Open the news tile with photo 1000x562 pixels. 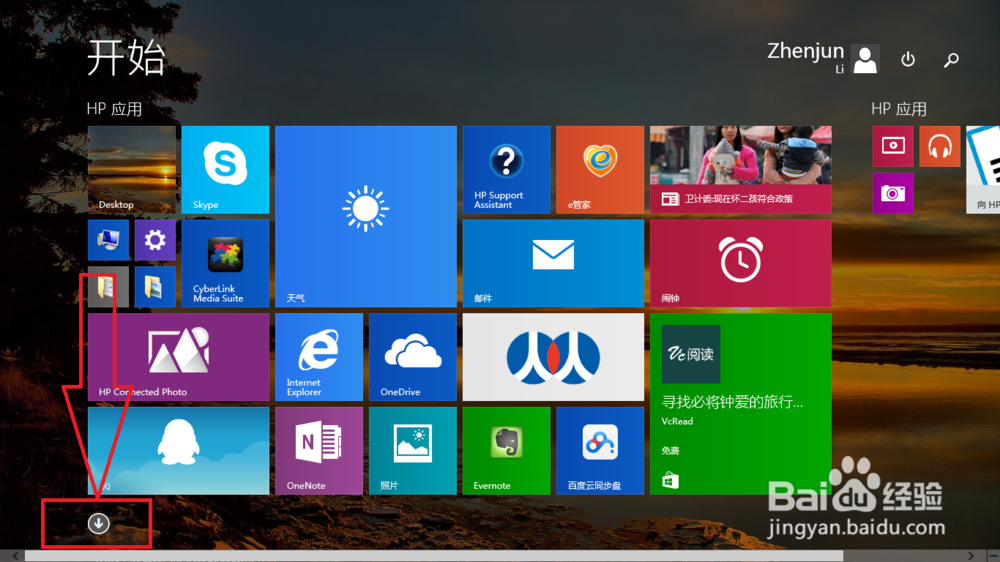740,170
